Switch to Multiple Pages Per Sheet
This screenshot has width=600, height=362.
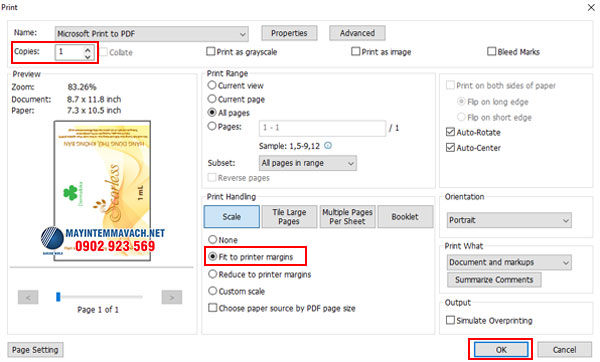347,217
